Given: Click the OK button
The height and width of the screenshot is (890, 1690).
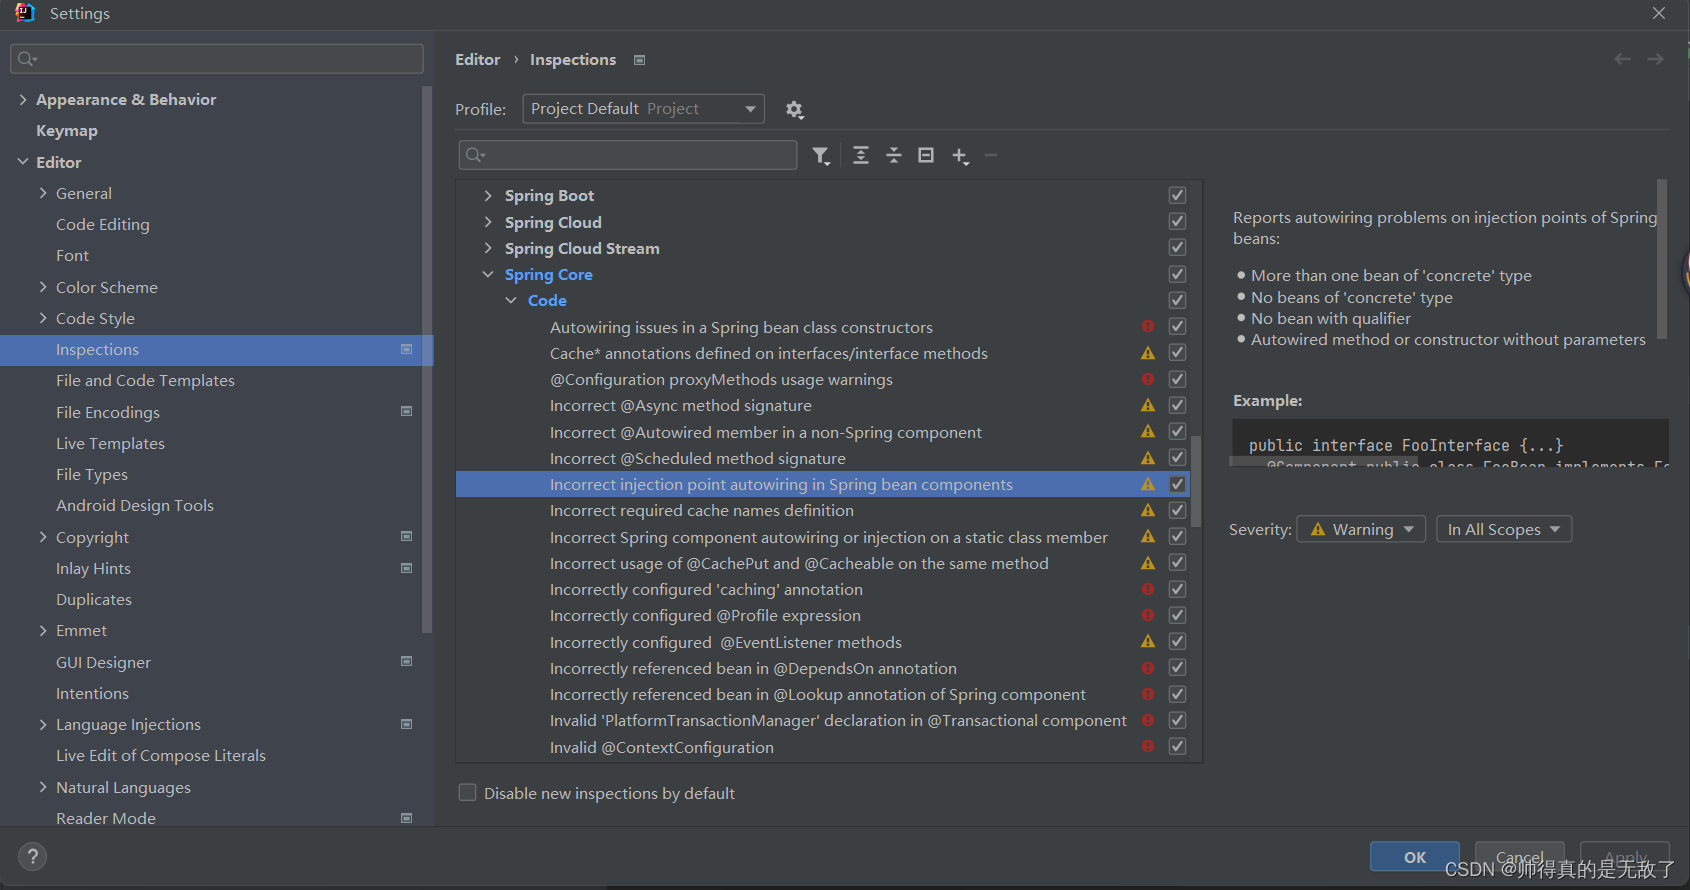Looking at the screenshot, I should point(1414,857).
